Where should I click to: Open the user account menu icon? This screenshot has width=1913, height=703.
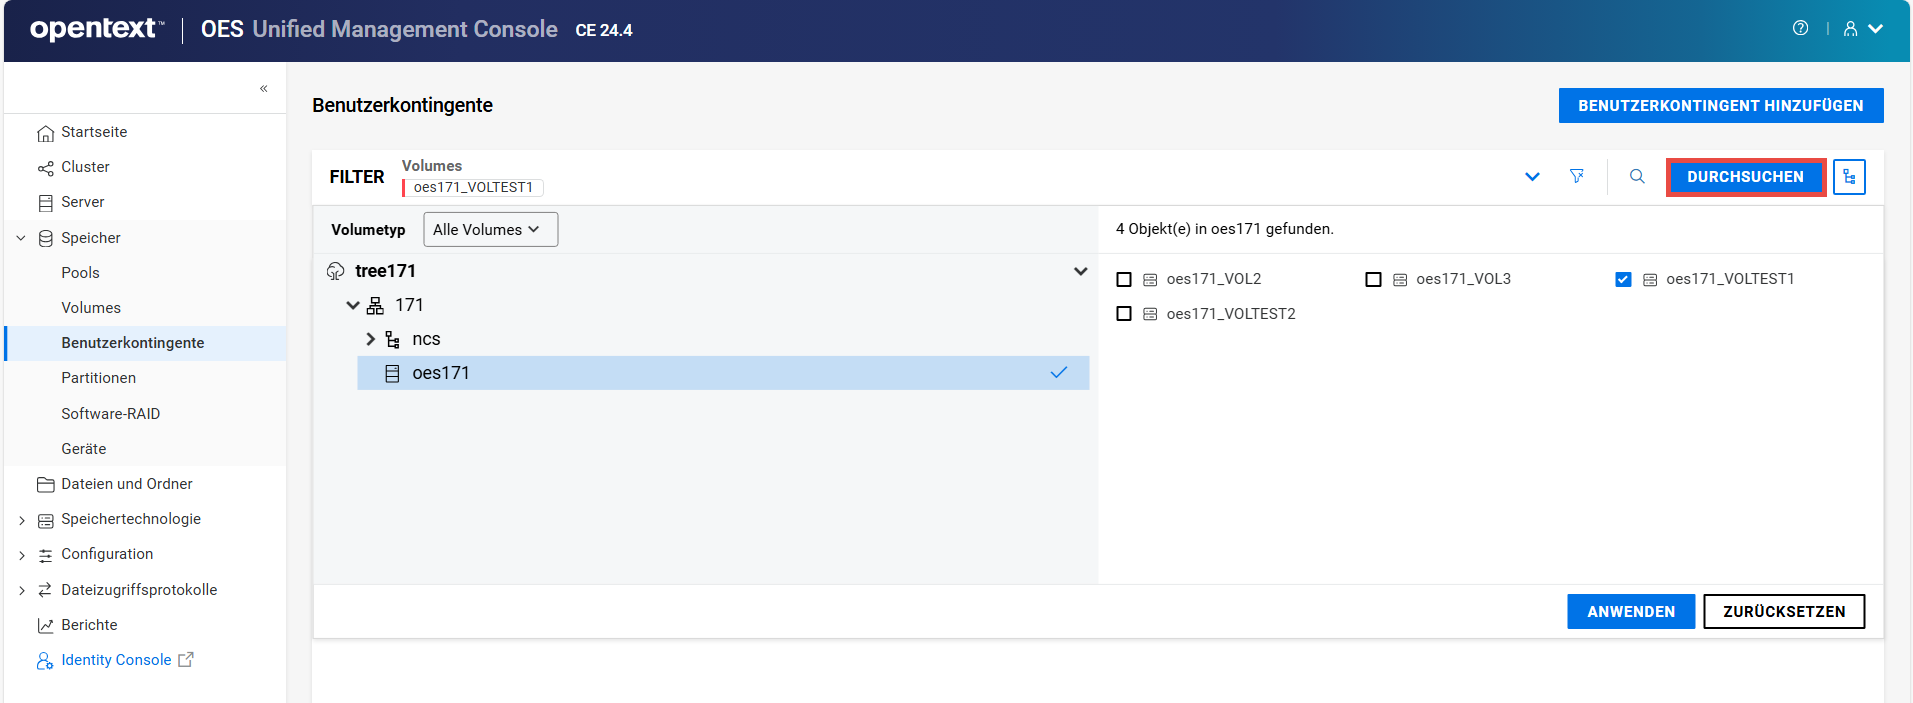[x=1851, y=29]
